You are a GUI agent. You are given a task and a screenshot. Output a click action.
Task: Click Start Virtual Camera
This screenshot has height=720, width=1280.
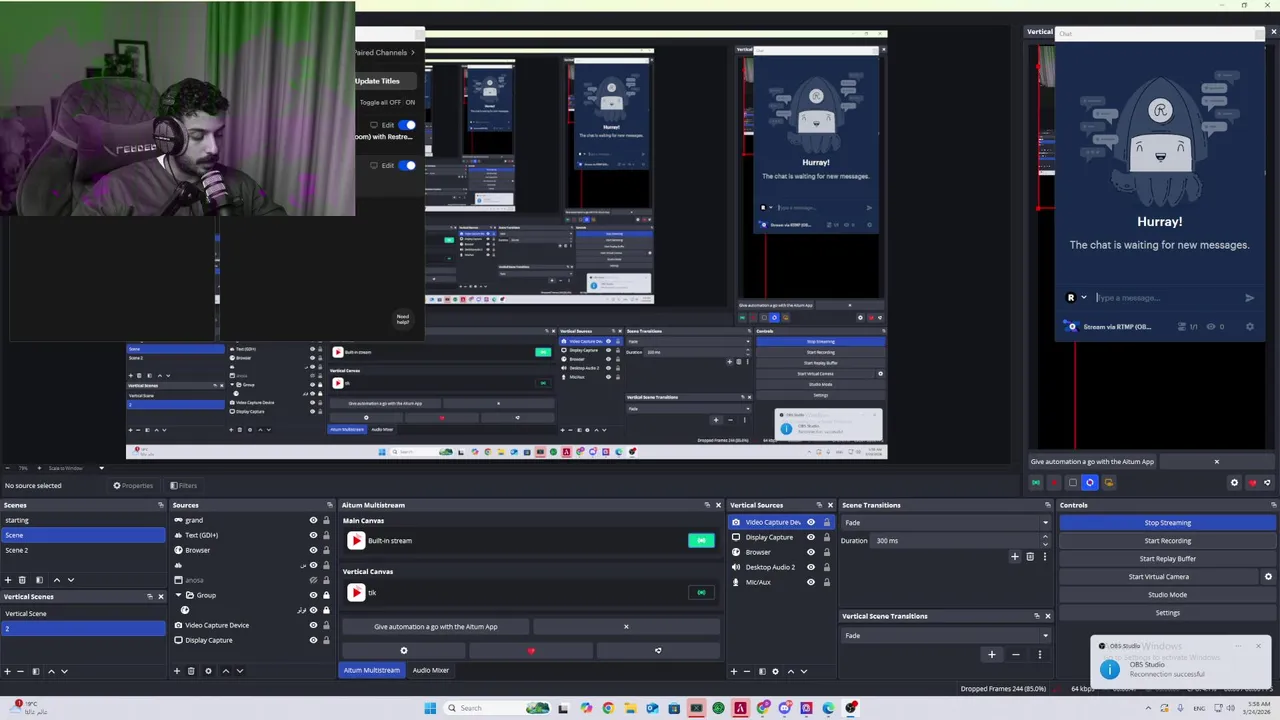tap(1159, 577)
